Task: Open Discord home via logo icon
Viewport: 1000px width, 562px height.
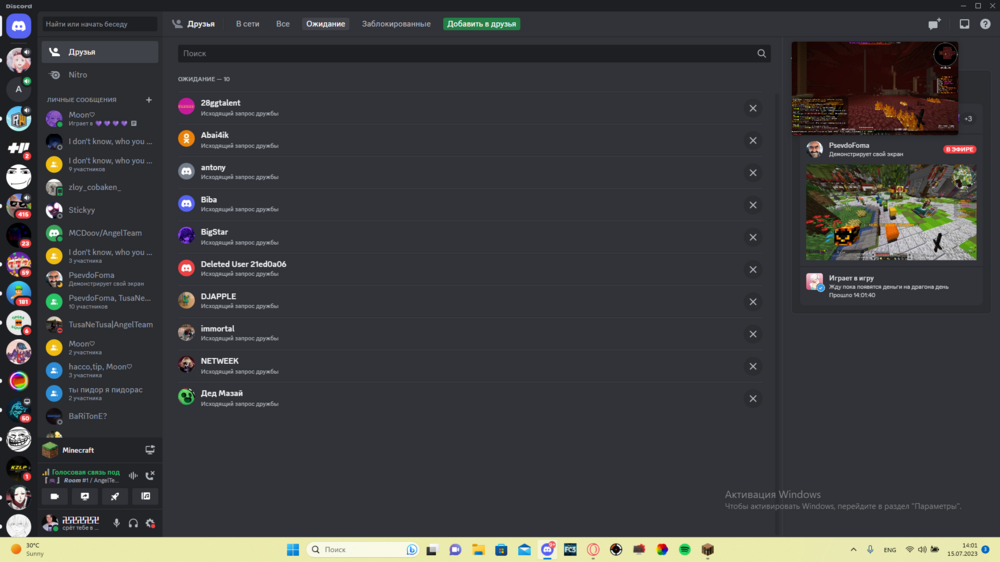Action: click(18, 27)
